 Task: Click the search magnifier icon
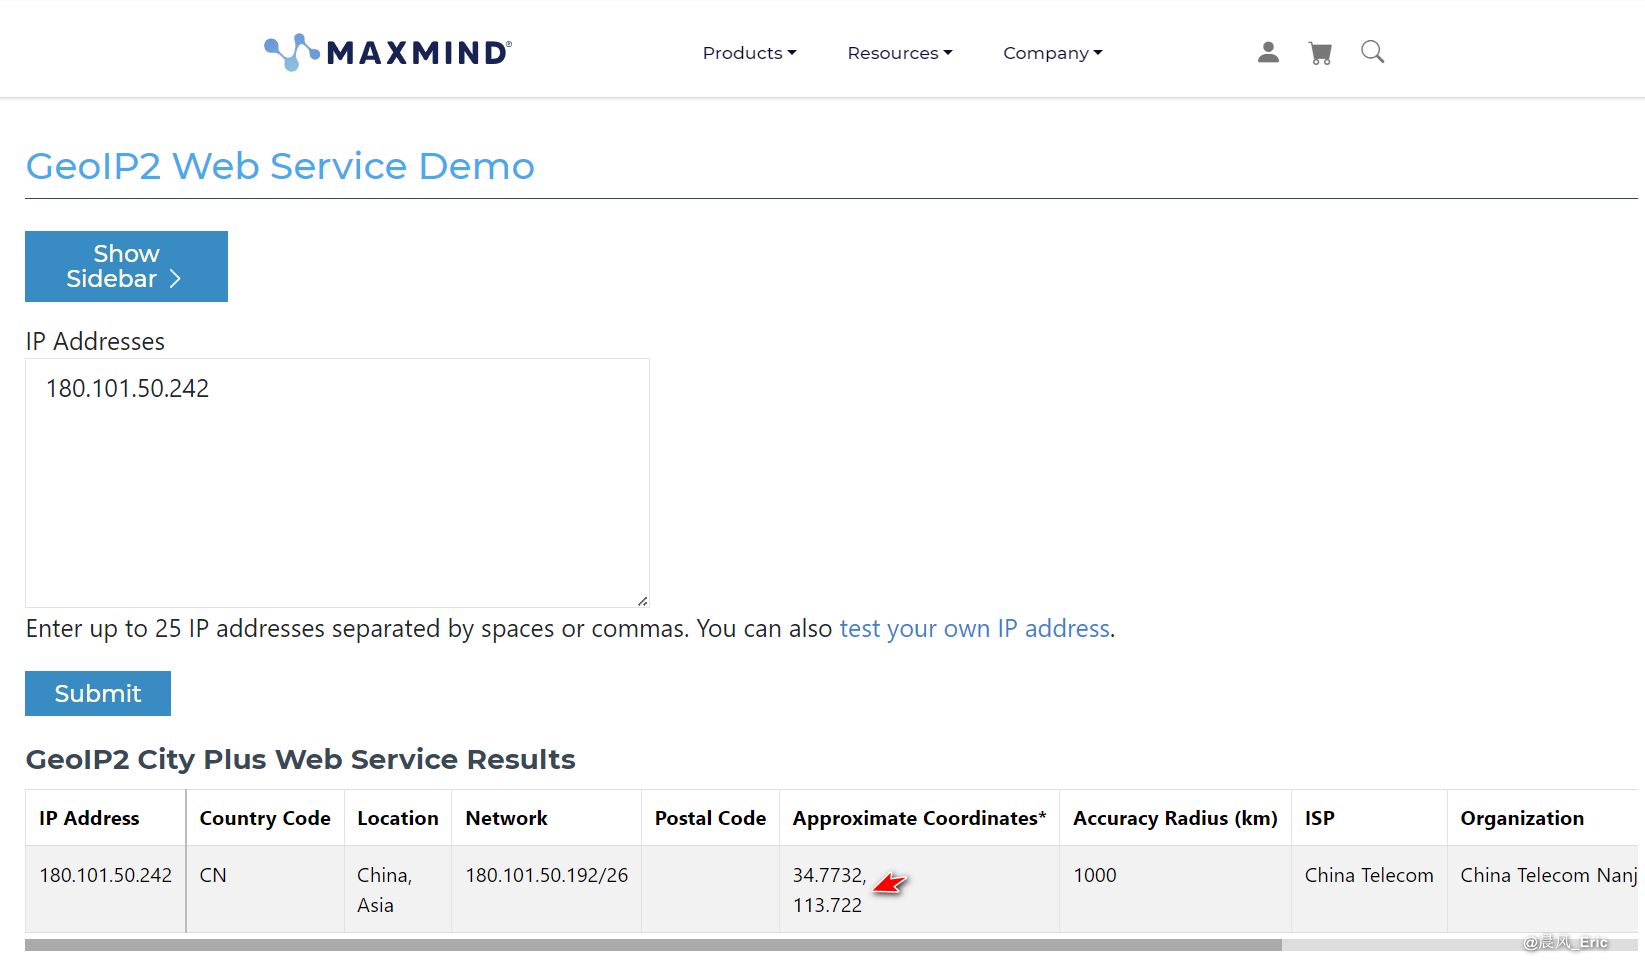[1372, 52]
